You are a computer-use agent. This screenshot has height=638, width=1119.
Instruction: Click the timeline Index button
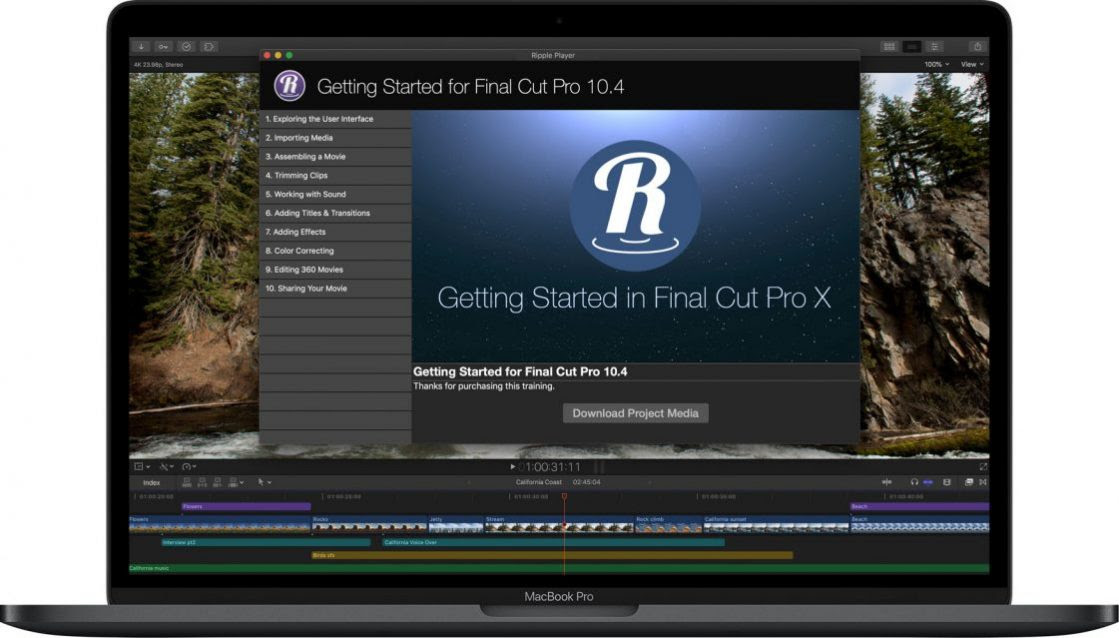(x=151, y=483)
